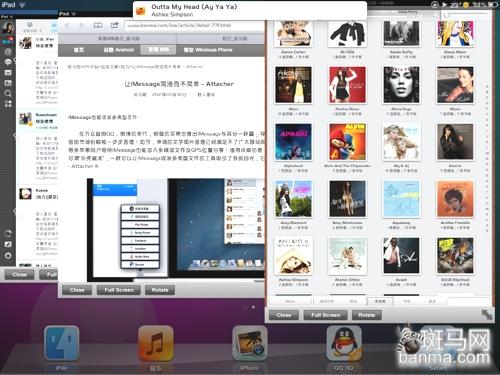
Task: Click article title about iMessage Attacher
Action: [x=179, y=84]
